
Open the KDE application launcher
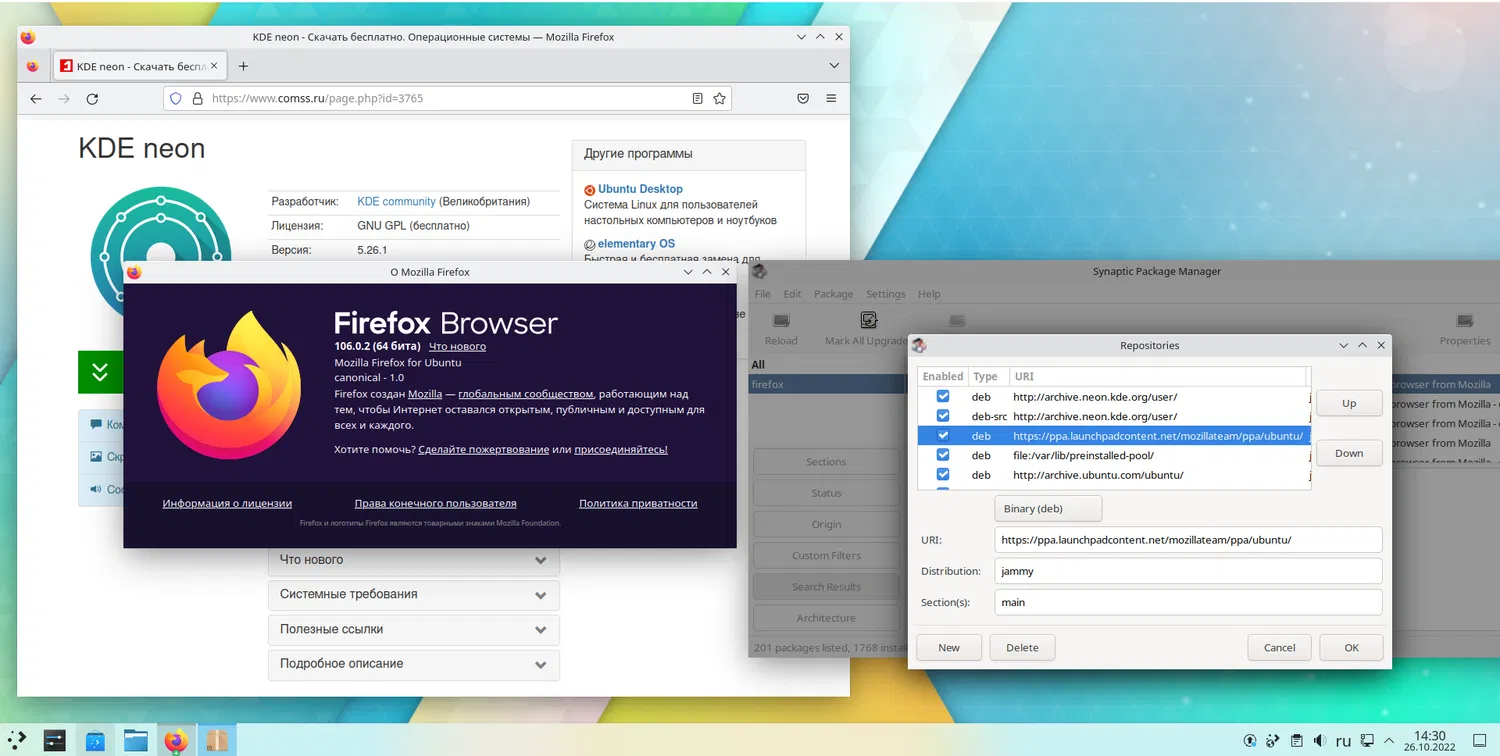(18, 741)
